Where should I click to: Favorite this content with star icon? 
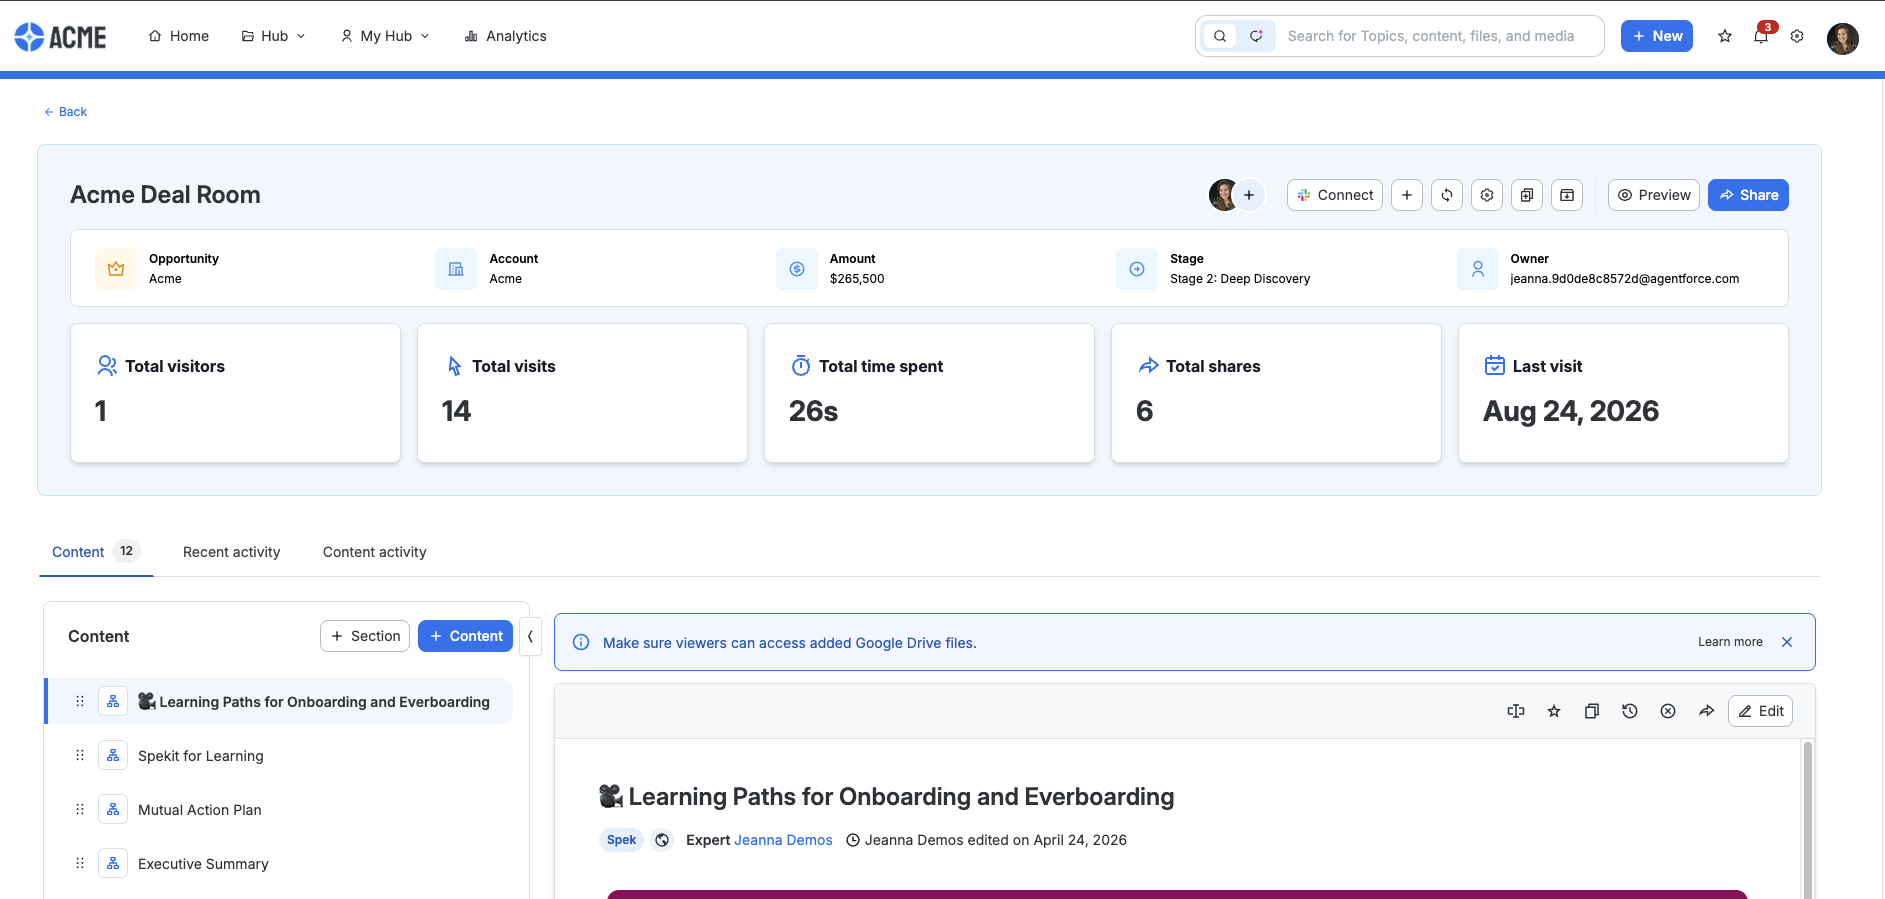(1554, 711)
